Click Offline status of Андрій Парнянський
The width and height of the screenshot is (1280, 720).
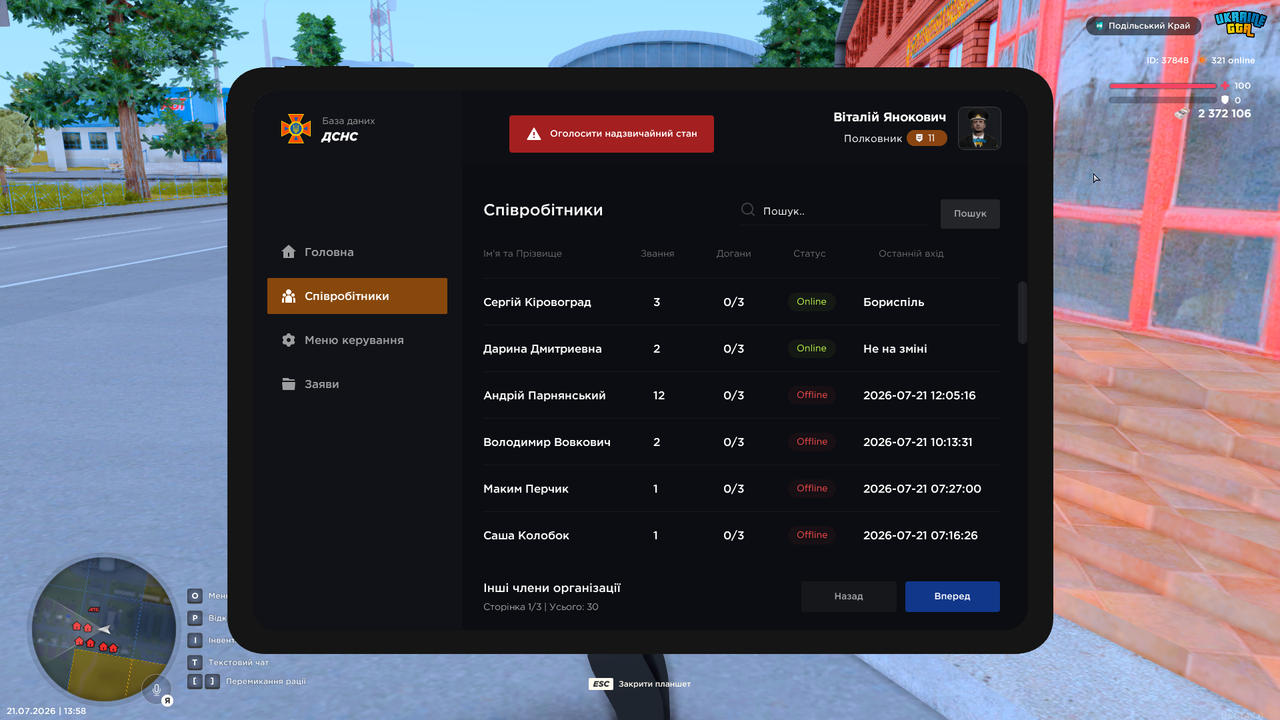[x=812, y=395]
